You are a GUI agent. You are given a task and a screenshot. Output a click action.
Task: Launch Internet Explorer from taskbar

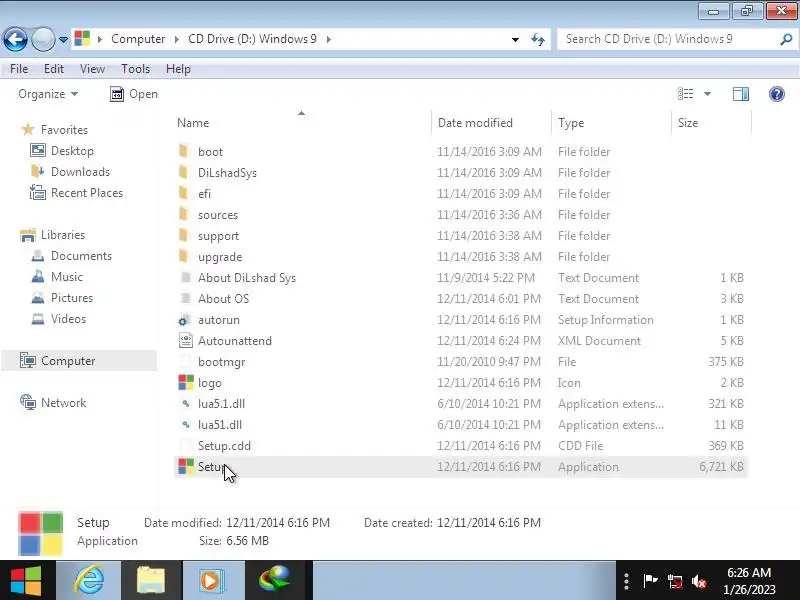tap(89, 581)
